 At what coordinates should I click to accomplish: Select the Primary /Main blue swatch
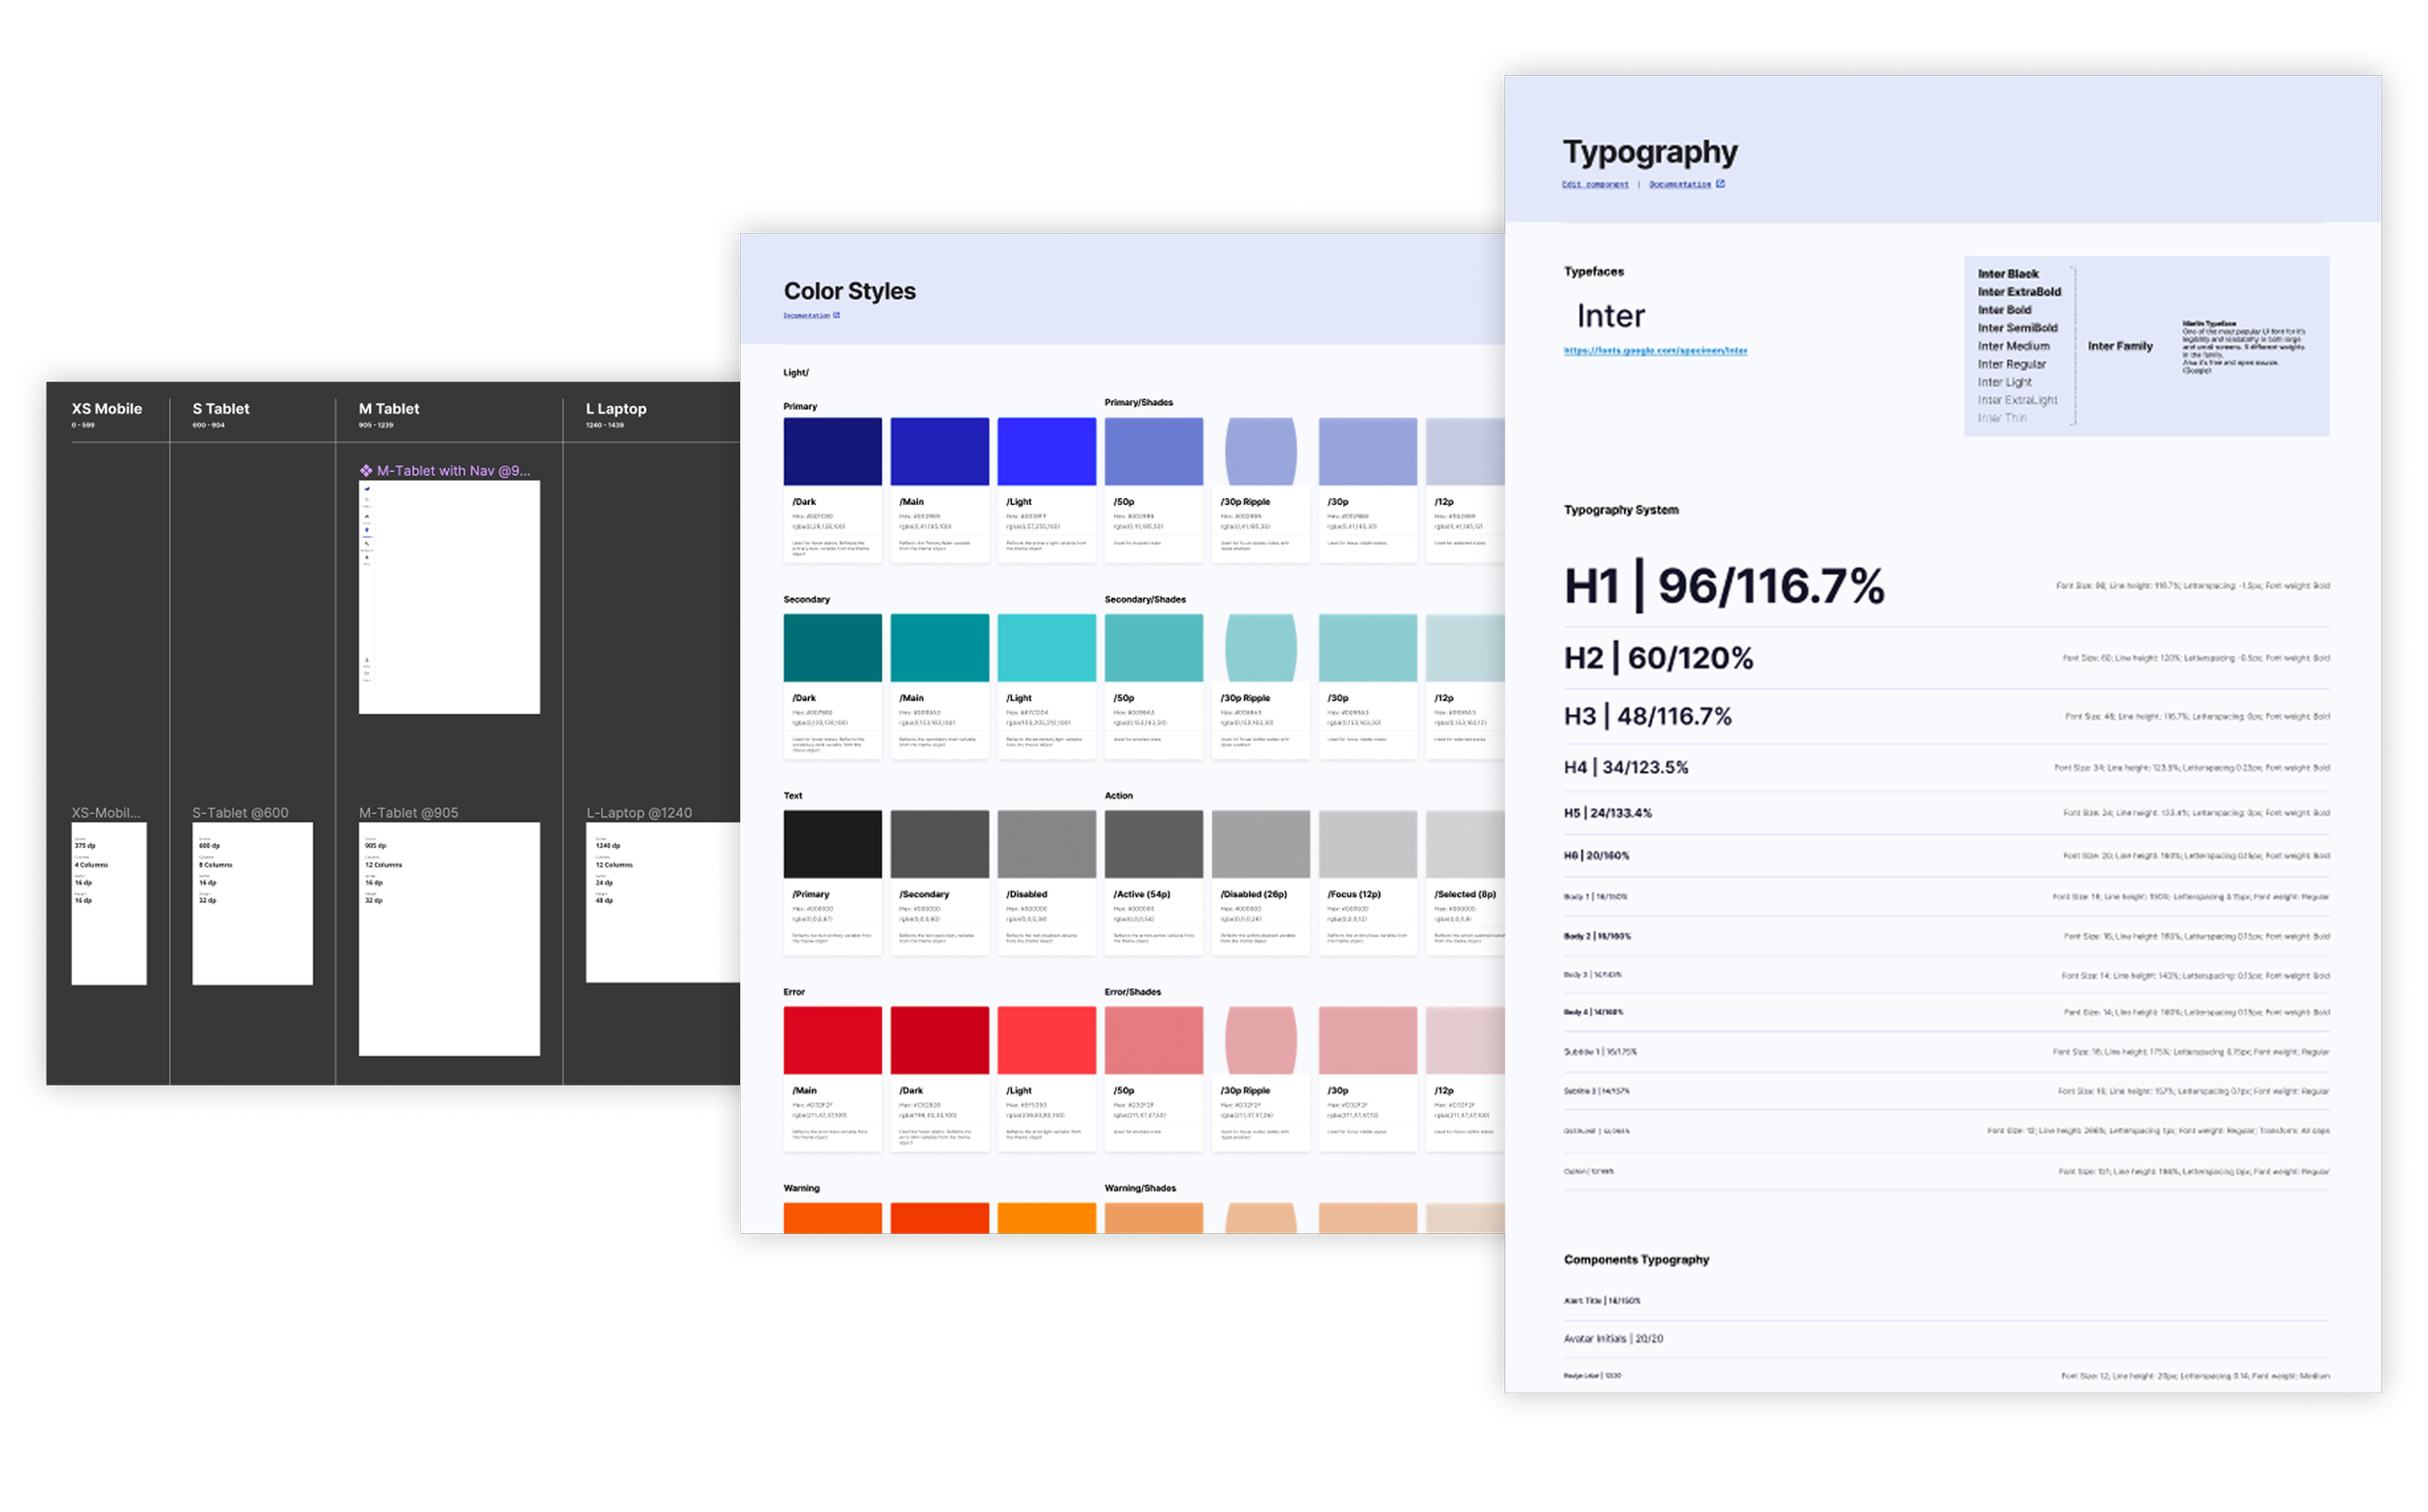coord(939,452)
